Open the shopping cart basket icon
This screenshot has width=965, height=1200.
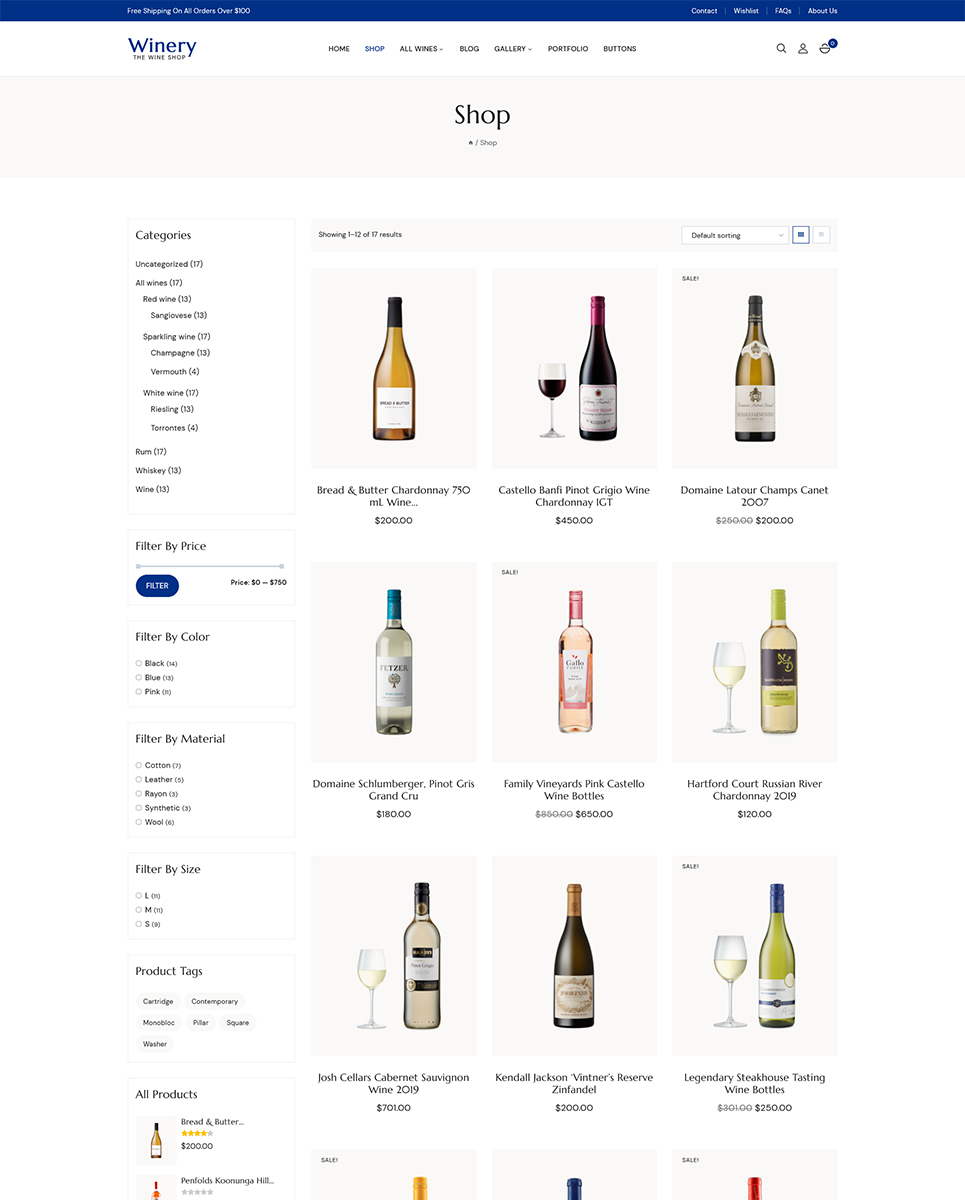pyautogui.click(x=825, y=48)
